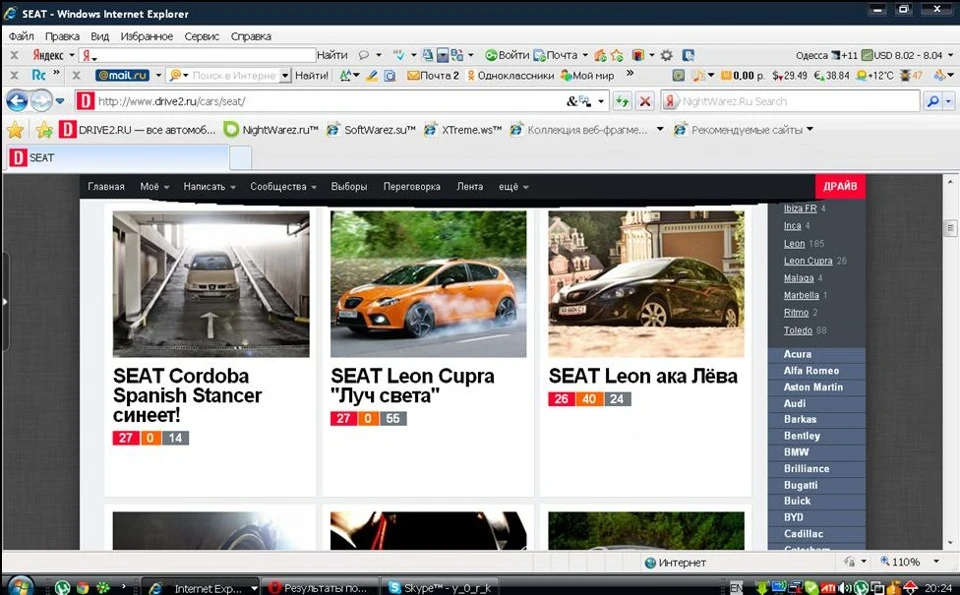Select the Leon Cupra model link in sidebar

(x=808, y=261)
